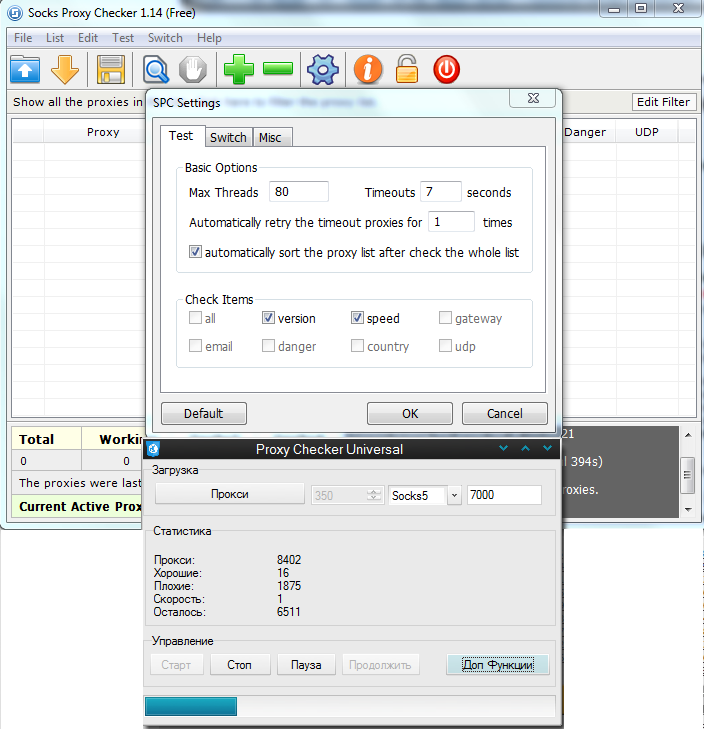Image resolution: width=704 pixels, height=729 pixels.
Task: Click blue up chevron in Proxy Checker Universal
Action: [x=525, y=448]
